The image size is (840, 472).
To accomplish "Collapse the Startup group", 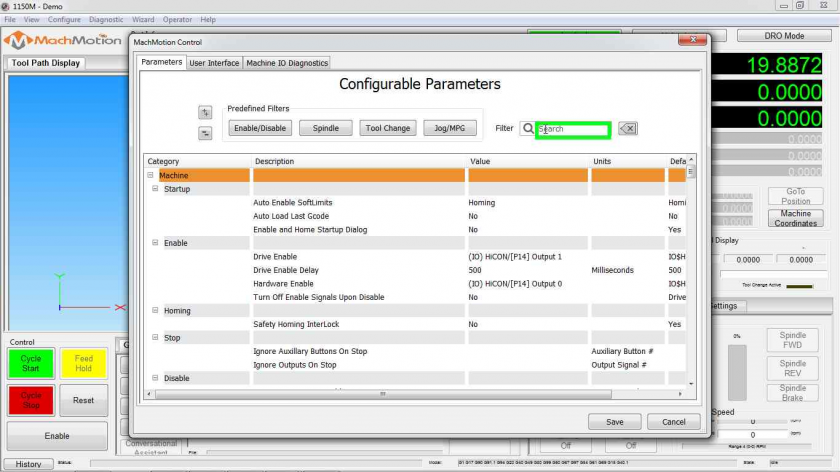I will (x=155, y=189).
